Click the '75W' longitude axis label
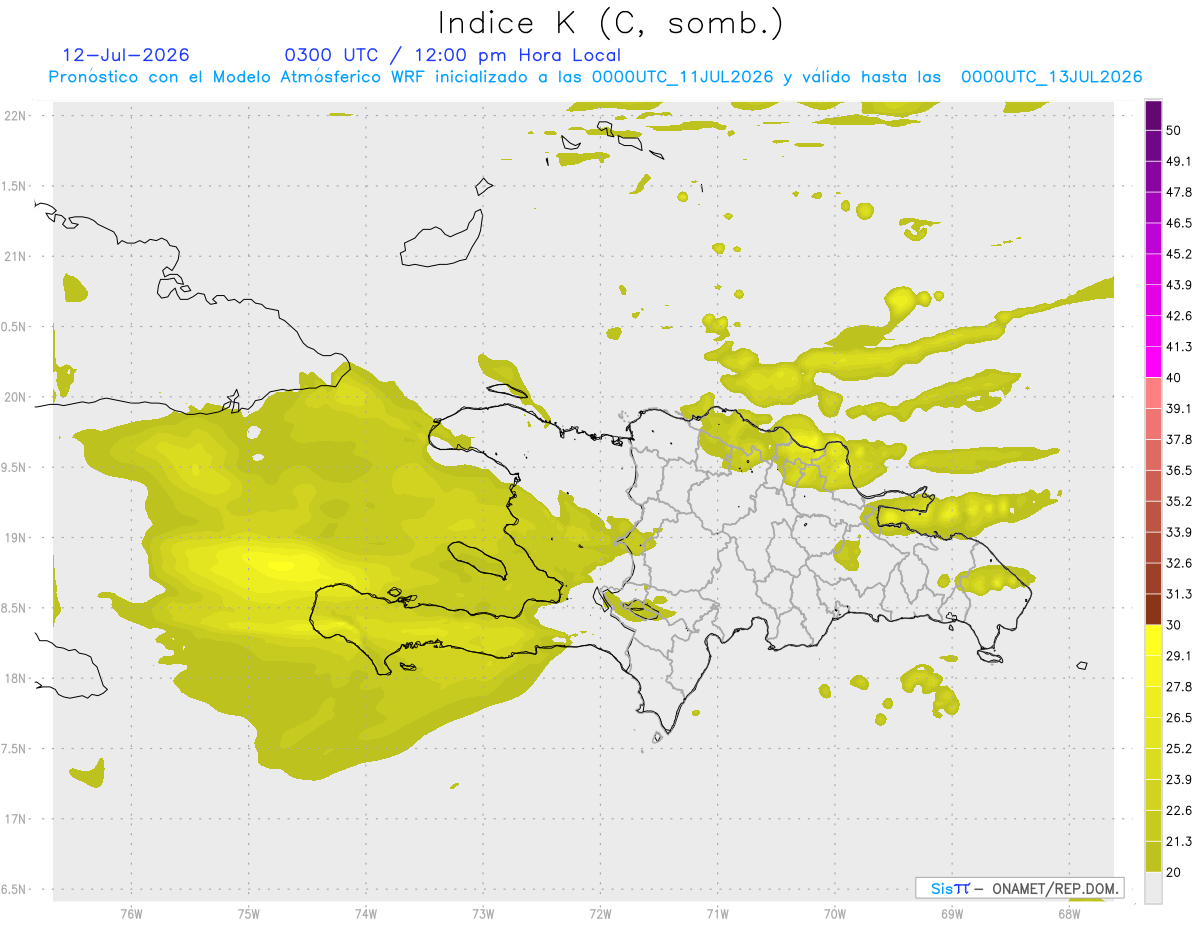This screenshot has height=927, width=1200. point(248,912)
